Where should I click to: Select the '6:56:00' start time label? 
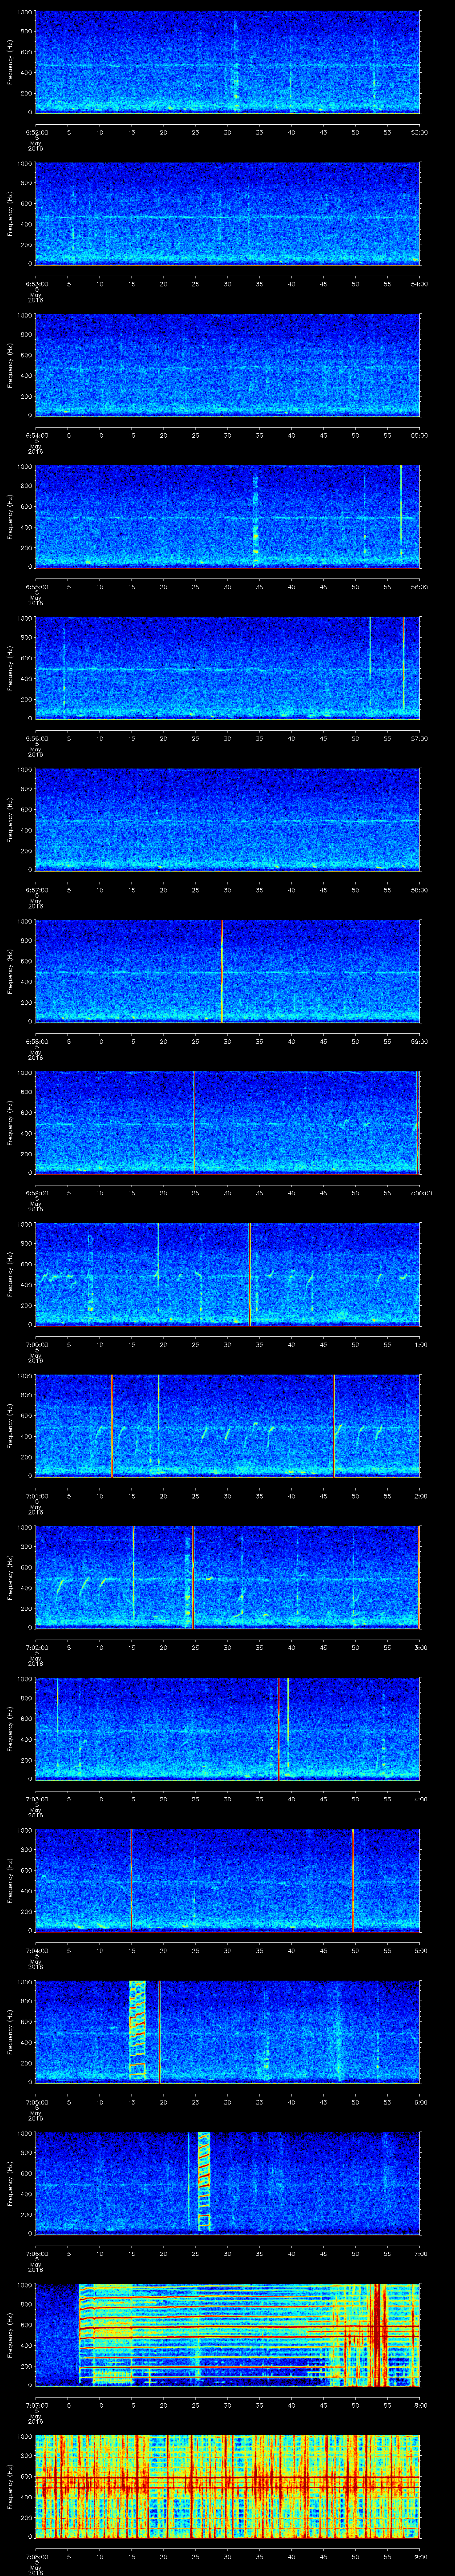(36, 738)
